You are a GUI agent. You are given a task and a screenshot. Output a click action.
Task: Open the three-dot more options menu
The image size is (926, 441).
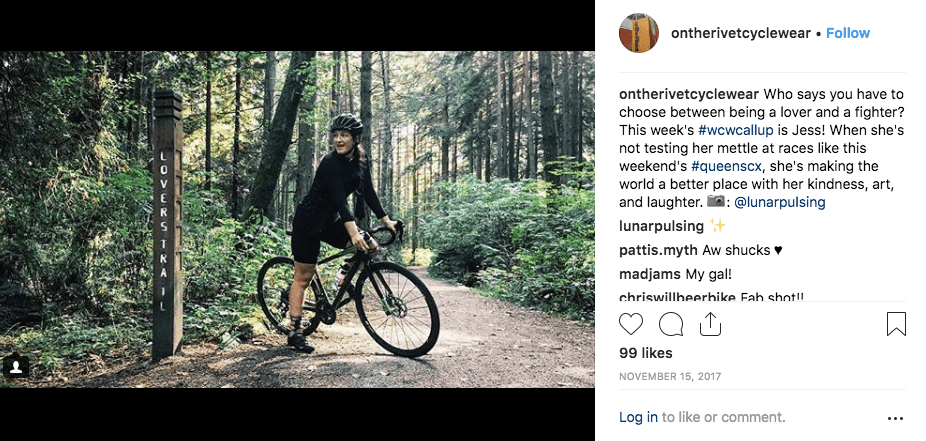(895, 418)
